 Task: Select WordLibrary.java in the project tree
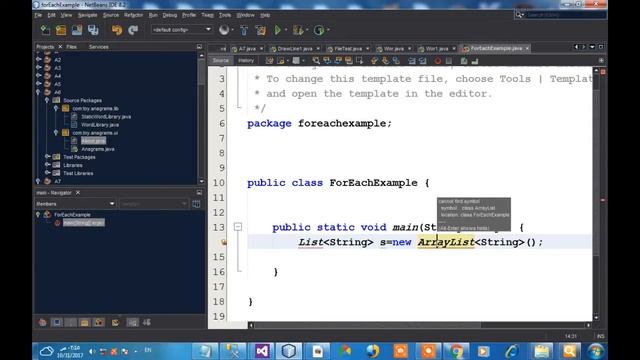coord(100,124)
